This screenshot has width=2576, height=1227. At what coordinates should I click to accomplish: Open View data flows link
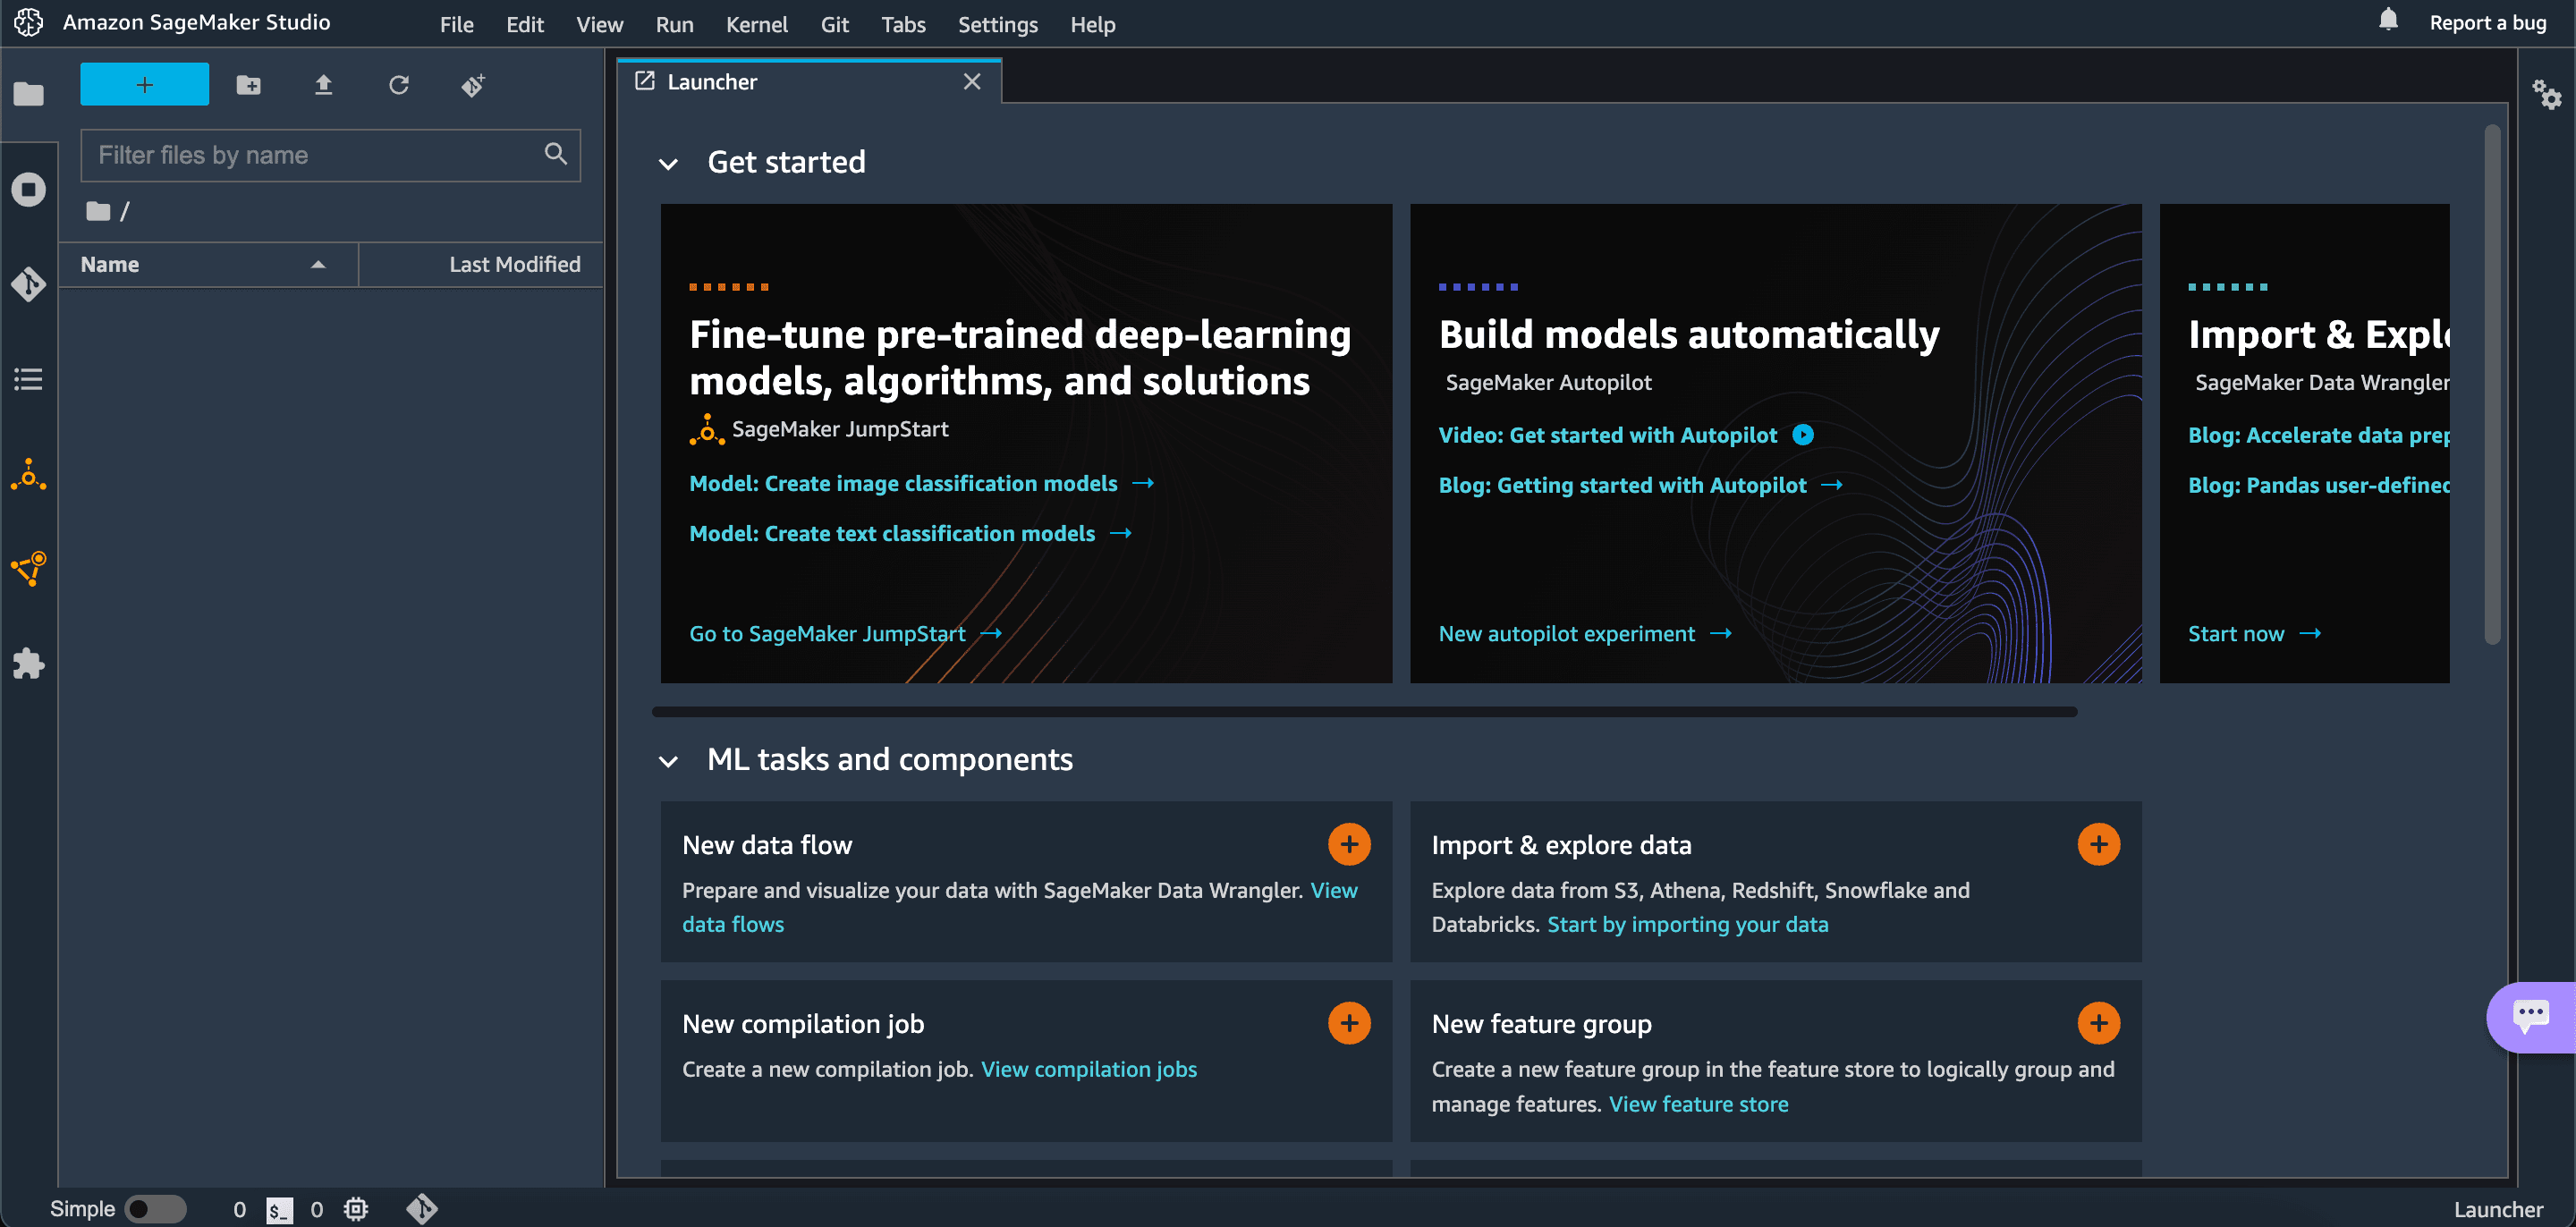point(732,925)
